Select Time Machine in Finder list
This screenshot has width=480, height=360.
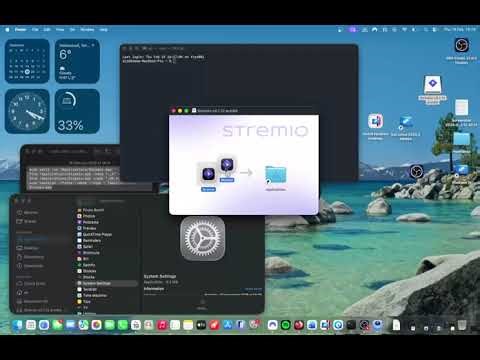click(92, 295)
